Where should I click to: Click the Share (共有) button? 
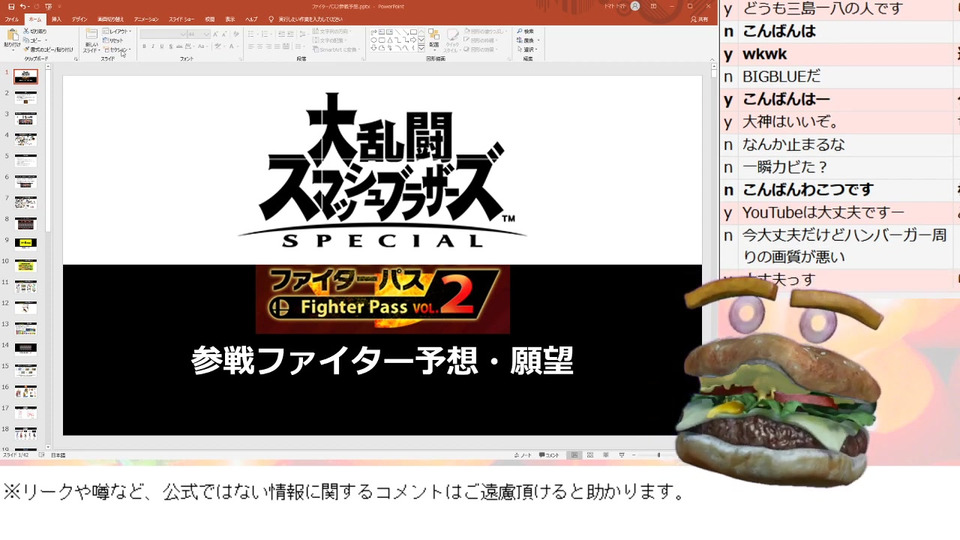[x=700, y=20]
